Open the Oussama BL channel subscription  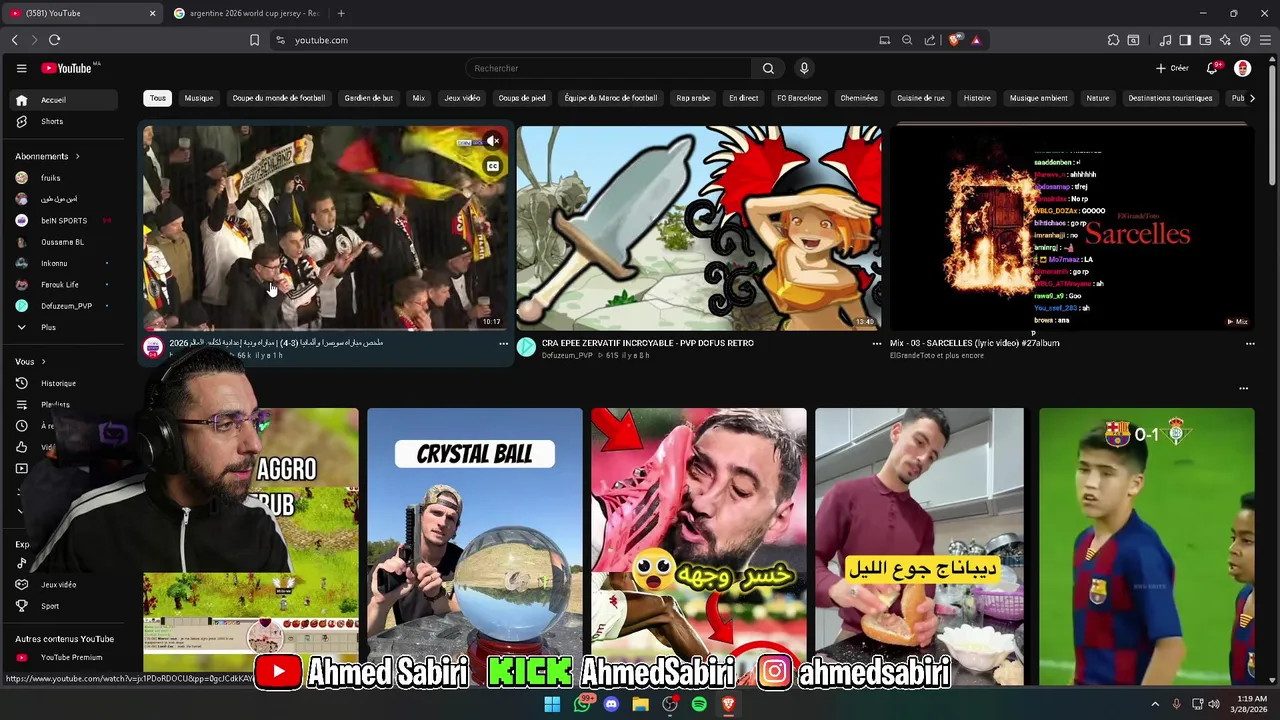(62, 242)
